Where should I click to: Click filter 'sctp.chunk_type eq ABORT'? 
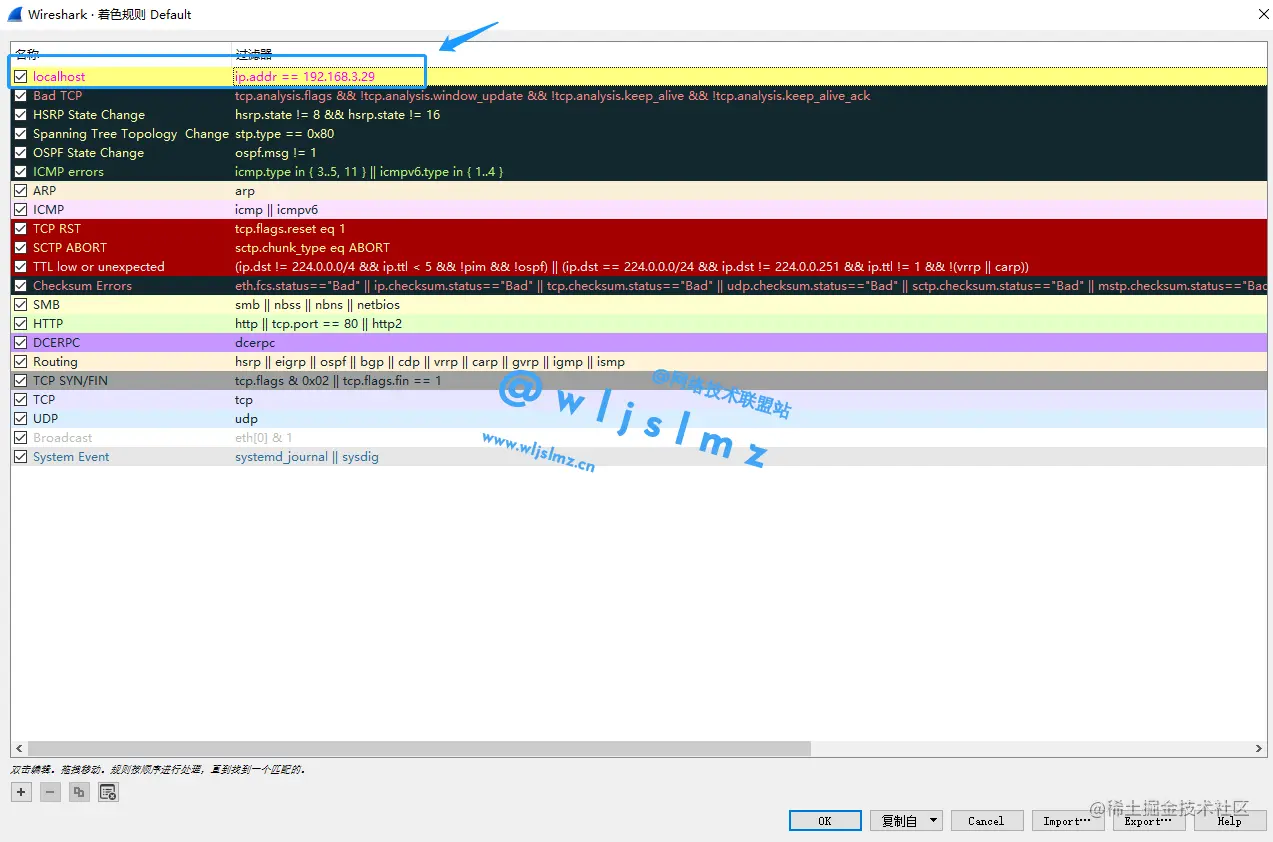(312, 248)
